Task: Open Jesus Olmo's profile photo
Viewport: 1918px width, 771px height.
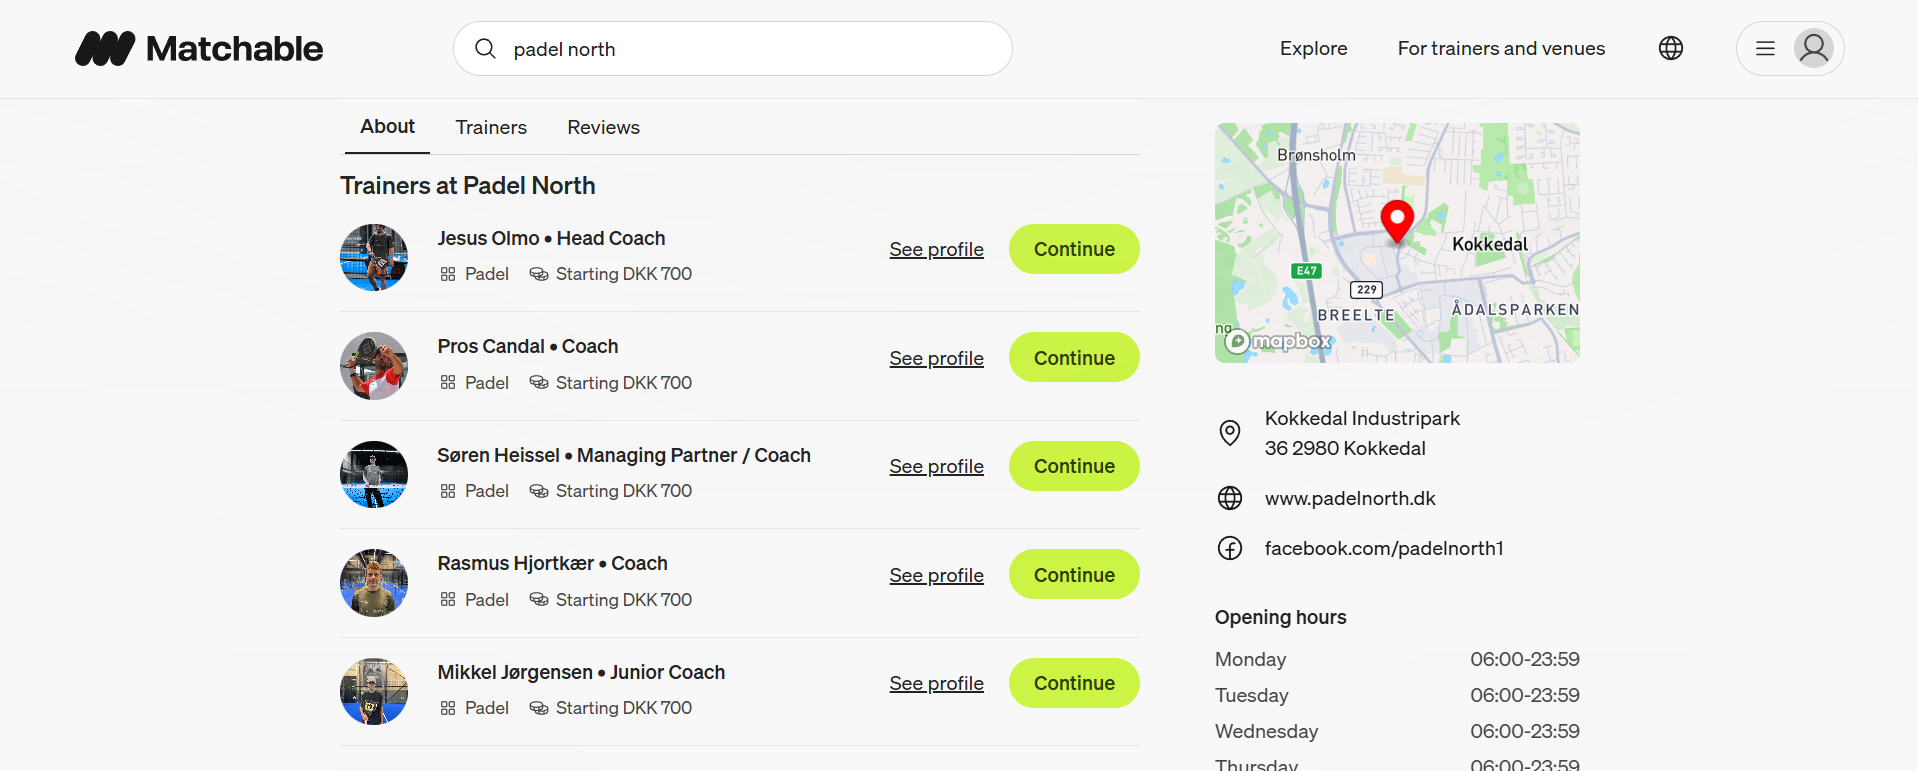Action: pos(374,257)
